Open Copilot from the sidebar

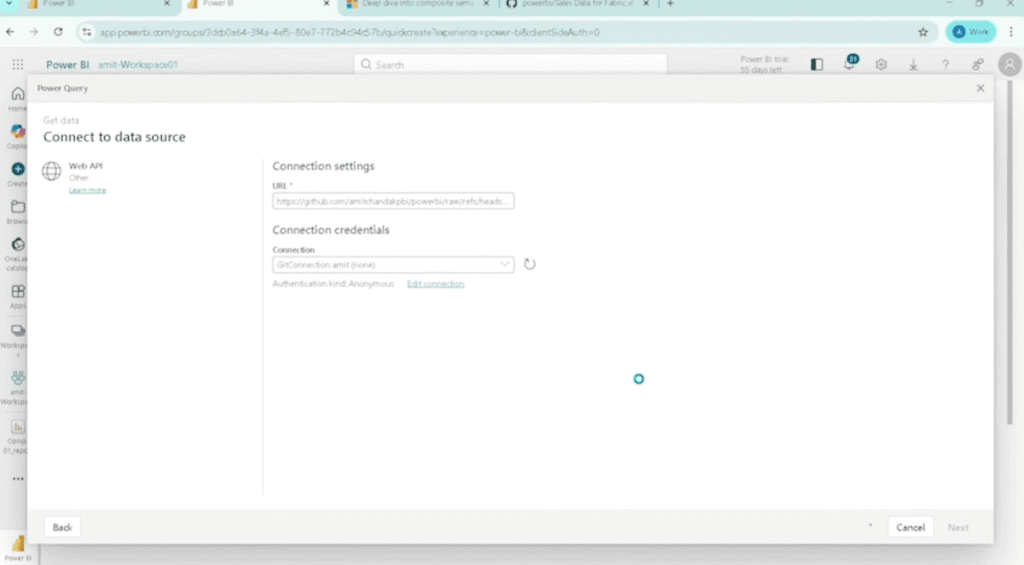point(18,136)
